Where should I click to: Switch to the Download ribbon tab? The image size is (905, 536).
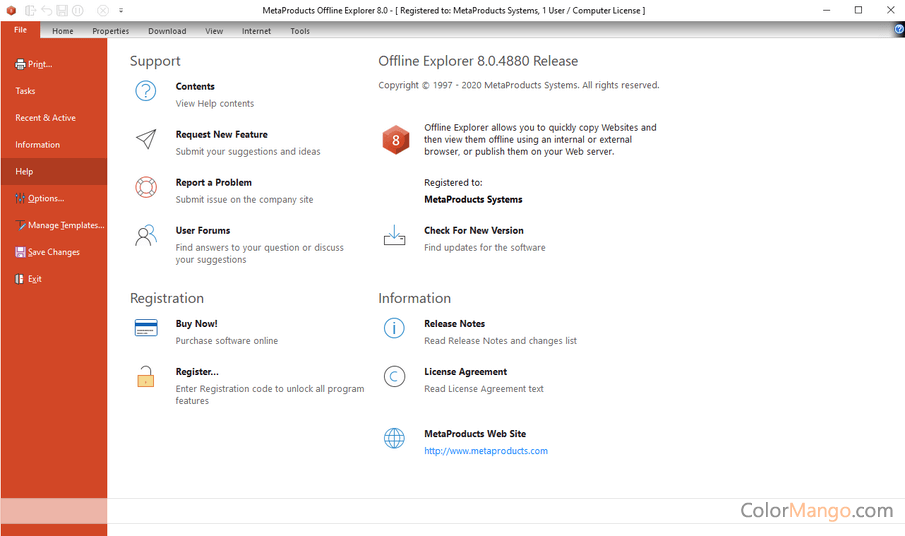tap(167, 31)
